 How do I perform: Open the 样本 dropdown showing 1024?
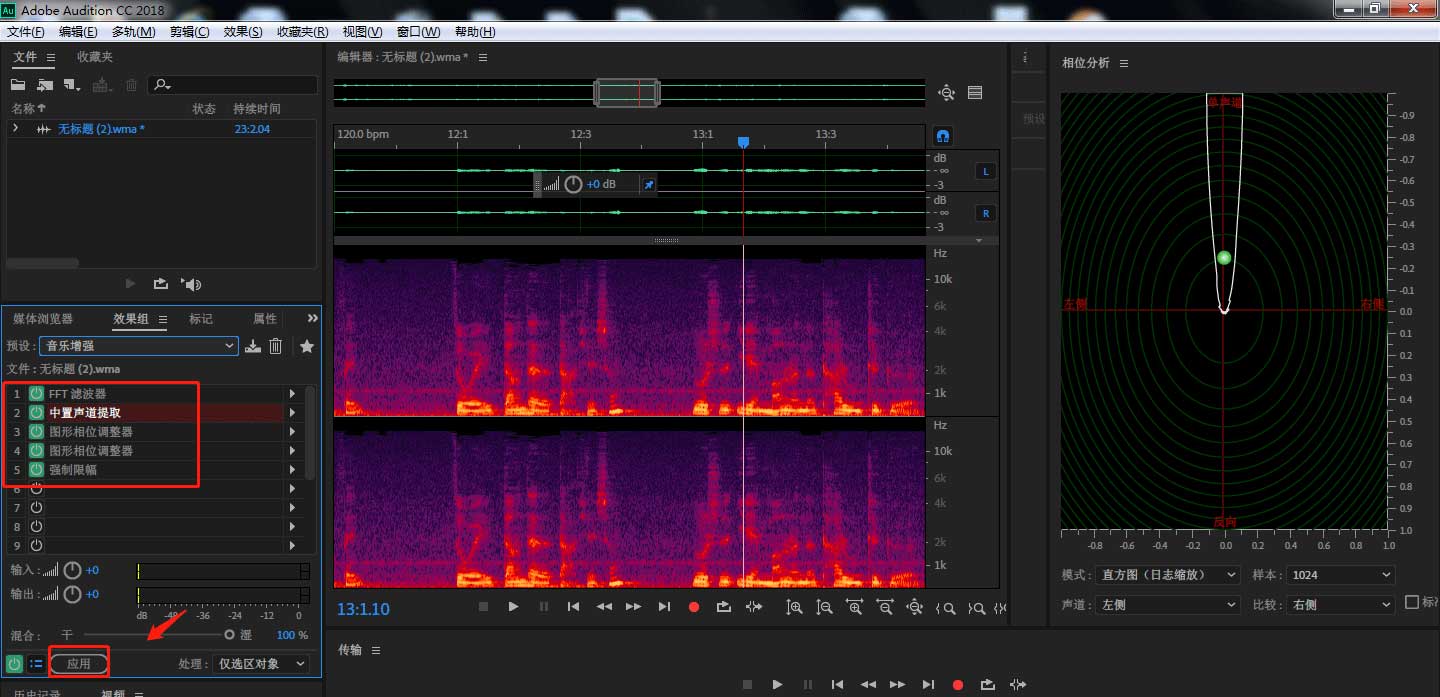(1340, 574)
